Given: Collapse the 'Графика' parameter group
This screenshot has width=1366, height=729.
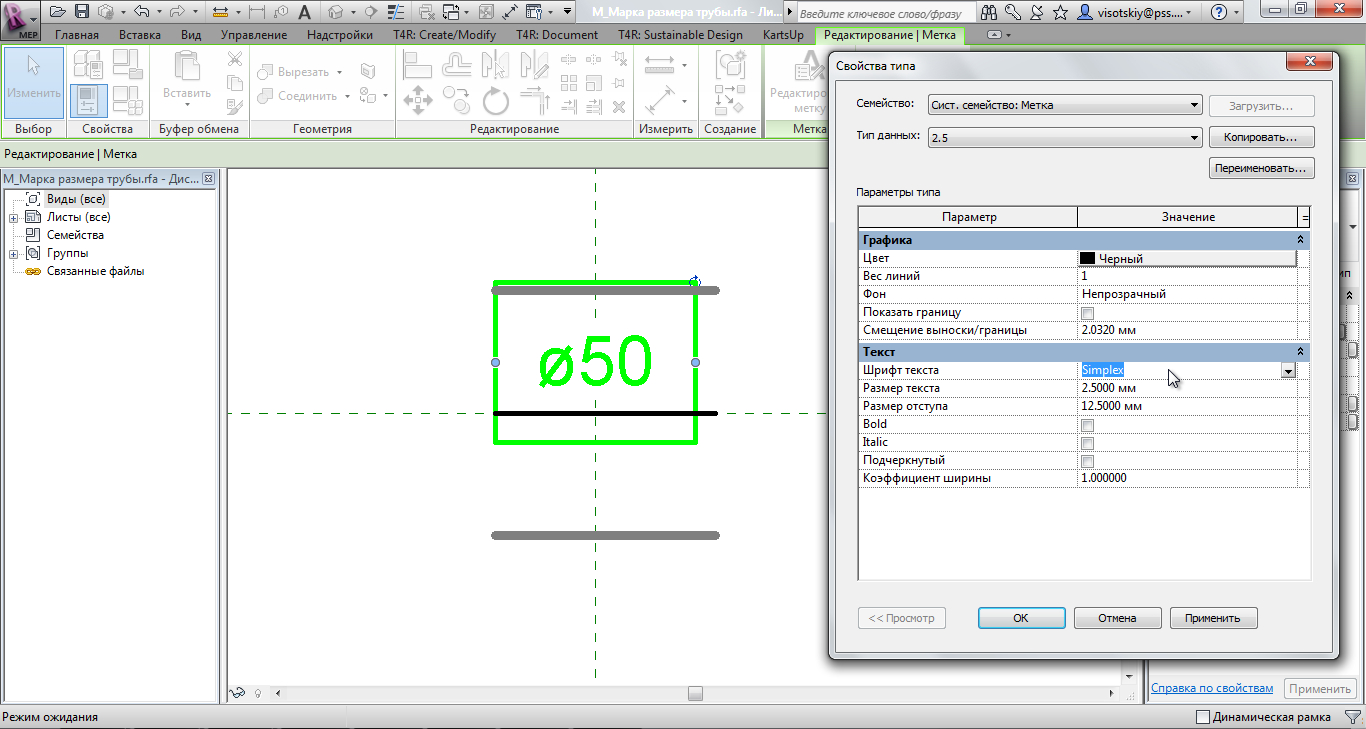Looking at the screenshot, I should (x=1300, y=240).
